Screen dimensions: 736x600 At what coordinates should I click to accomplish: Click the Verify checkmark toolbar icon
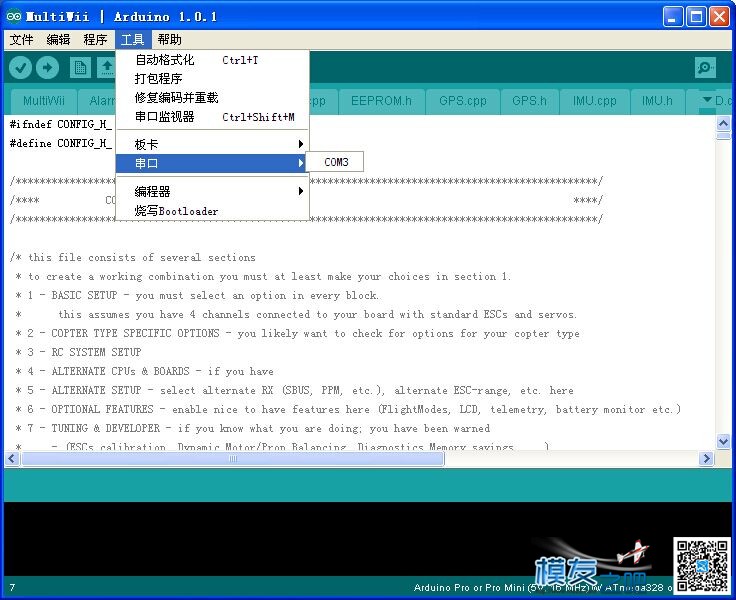click(x=20, y=68)
